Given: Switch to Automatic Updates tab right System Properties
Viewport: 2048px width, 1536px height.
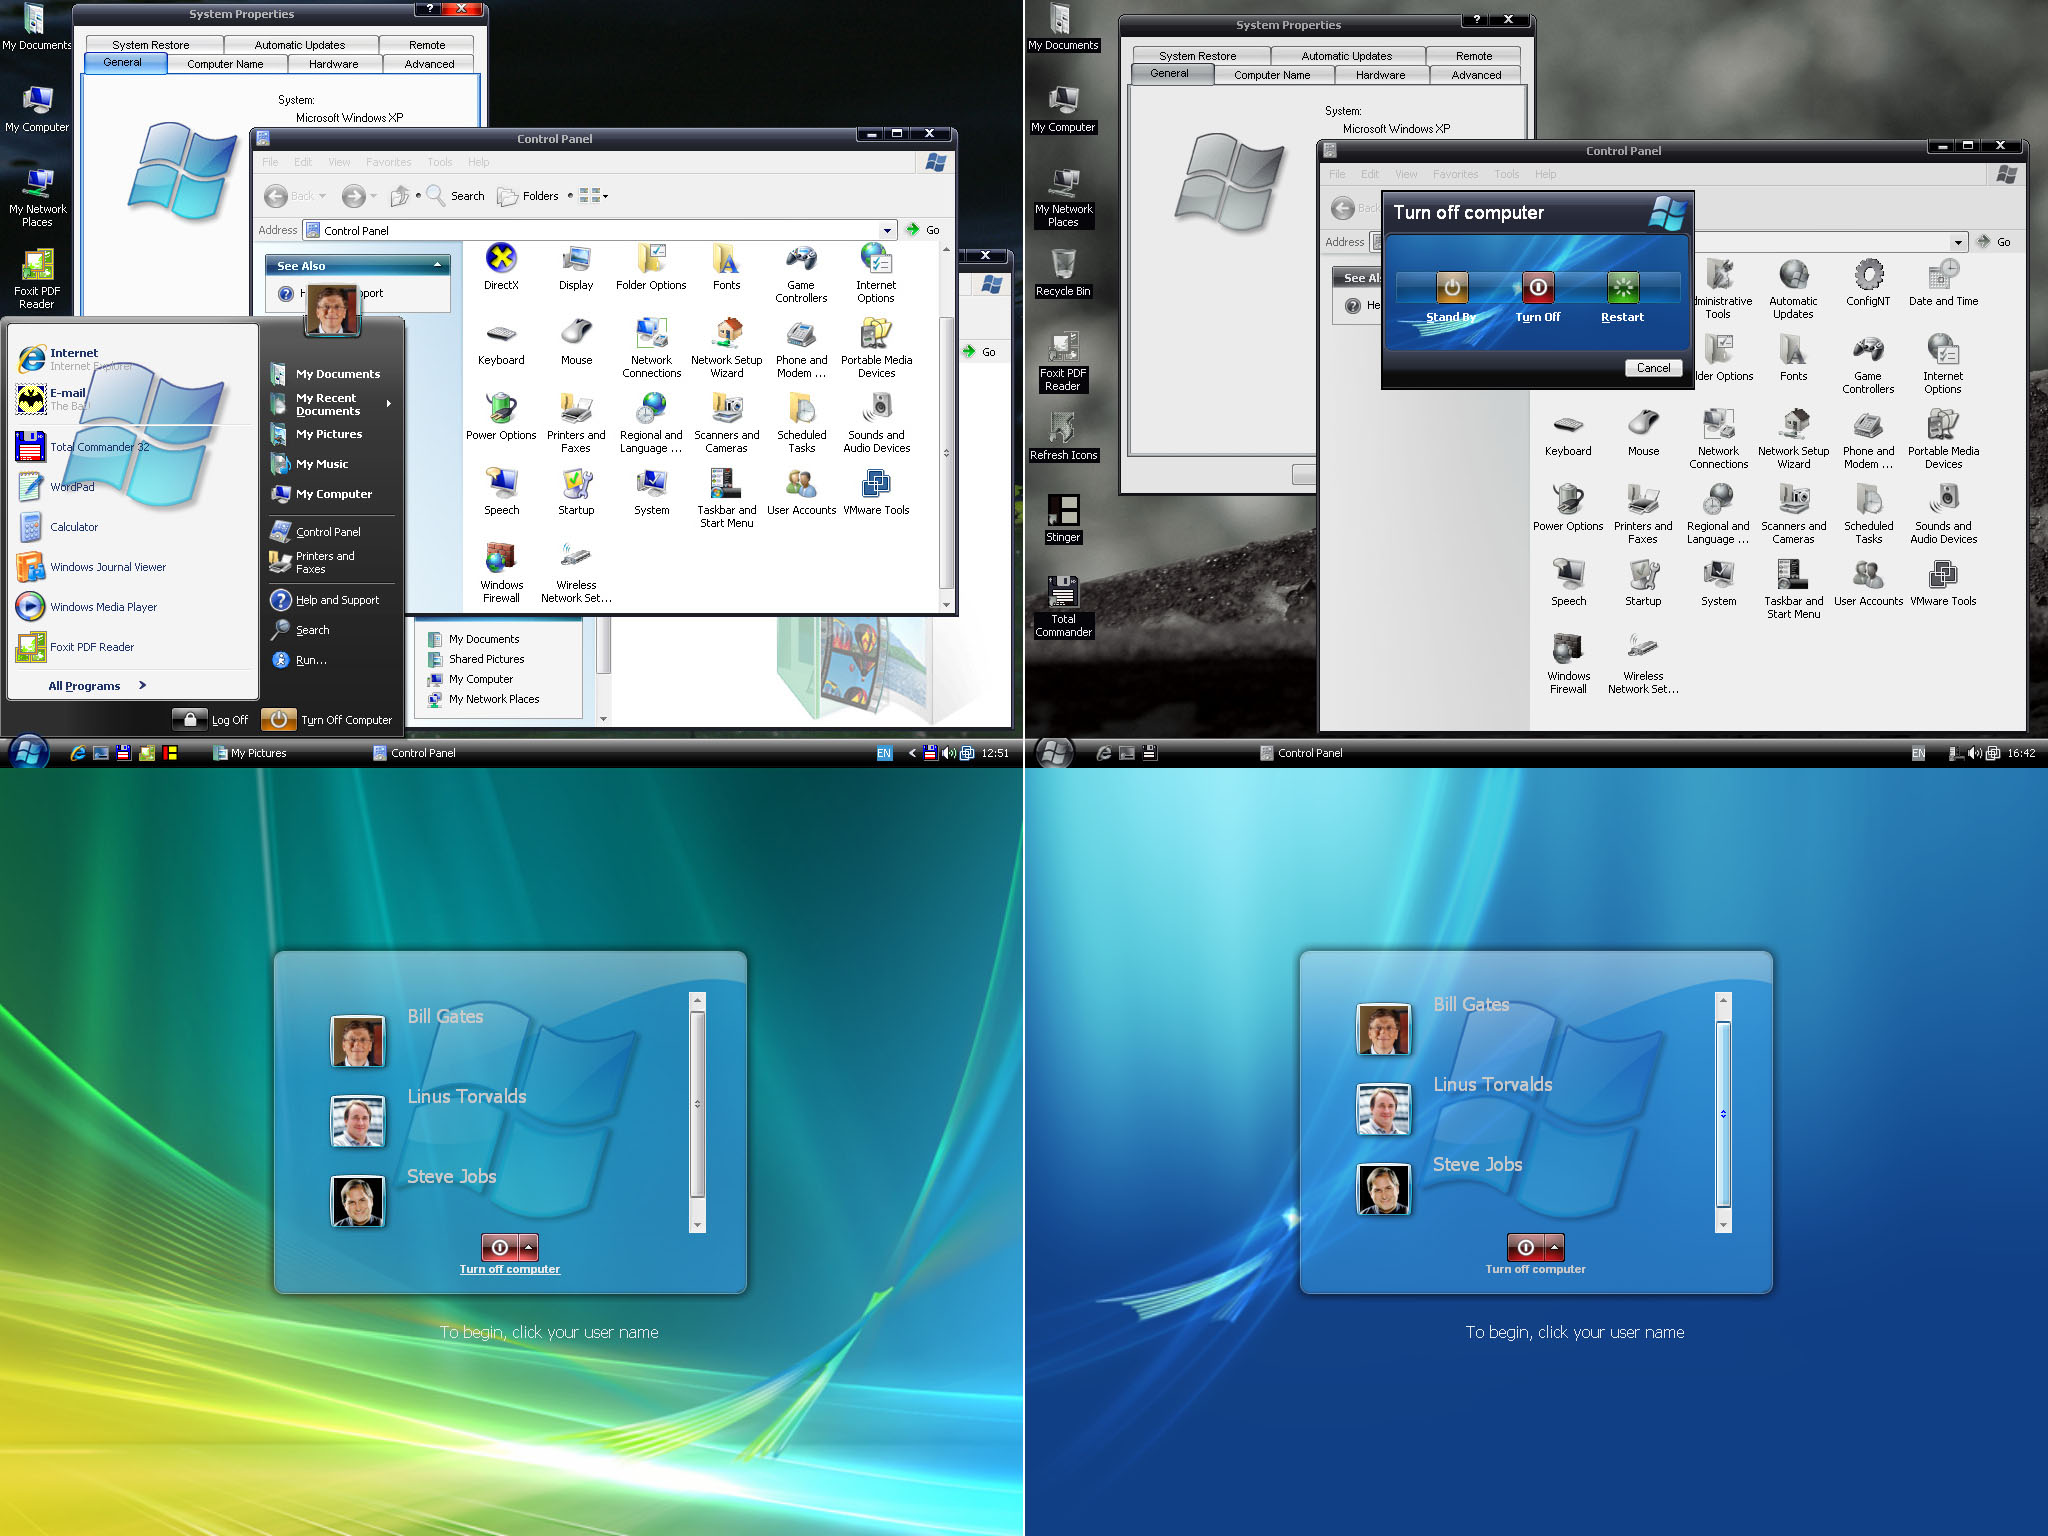Looking at the screenshot, I should coord(1346,56).
